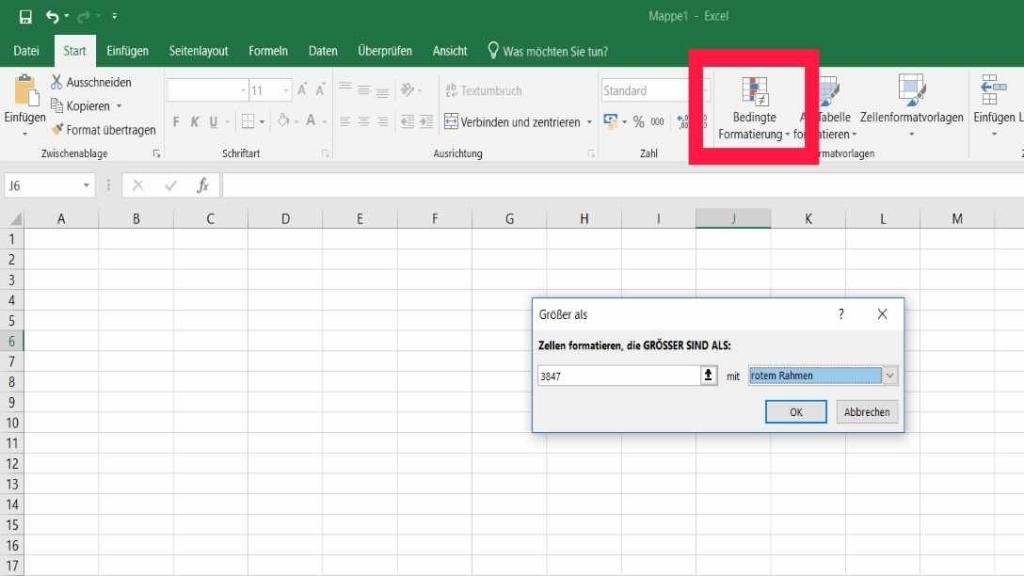Click the Format übertragen paintbrush
The width and height of the screenshot is (1024, 576).
tap(57, 130)
